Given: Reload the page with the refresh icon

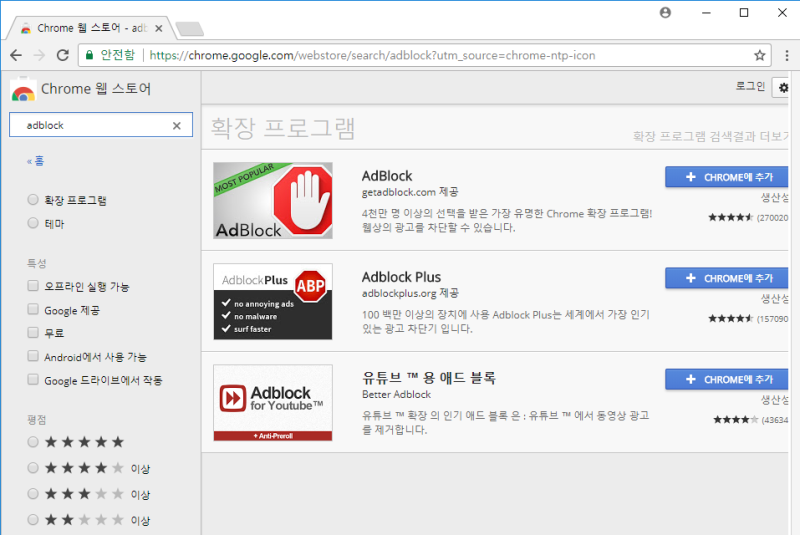Looking at the screenshot, I should 63,55.
